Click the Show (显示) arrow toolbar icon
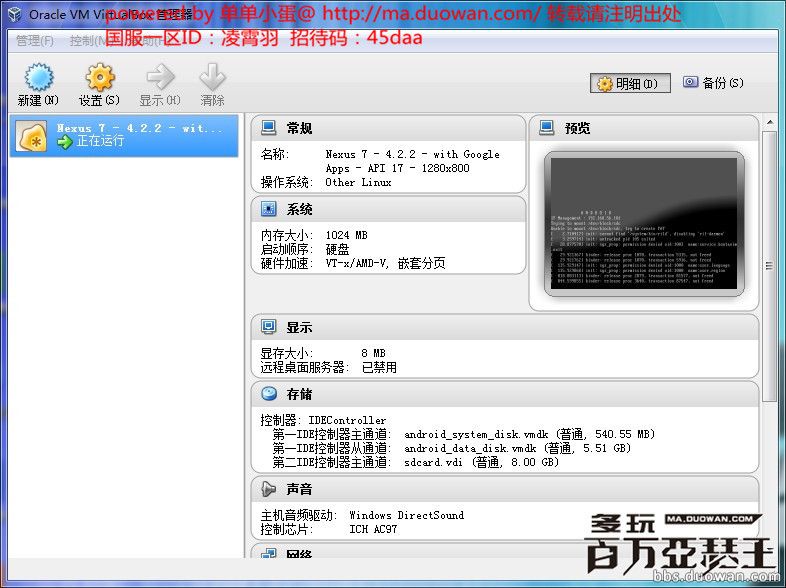The image size is (786, 588). [160, 78]
